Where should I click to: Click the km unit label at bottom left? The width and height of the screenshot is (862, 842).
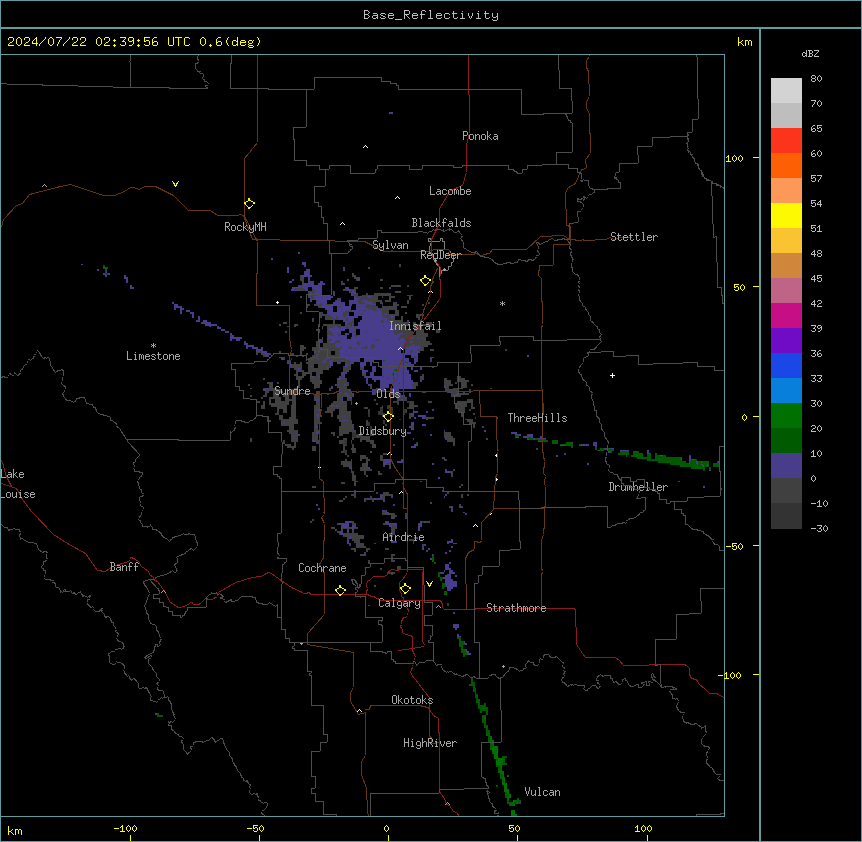15,830
